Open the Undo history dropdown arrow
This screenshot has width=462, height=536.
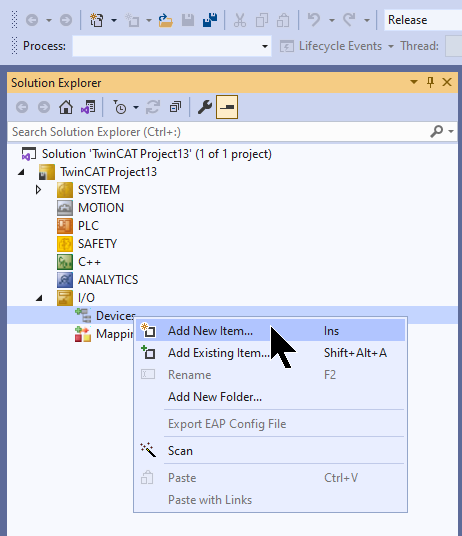[x=331, y=21]
